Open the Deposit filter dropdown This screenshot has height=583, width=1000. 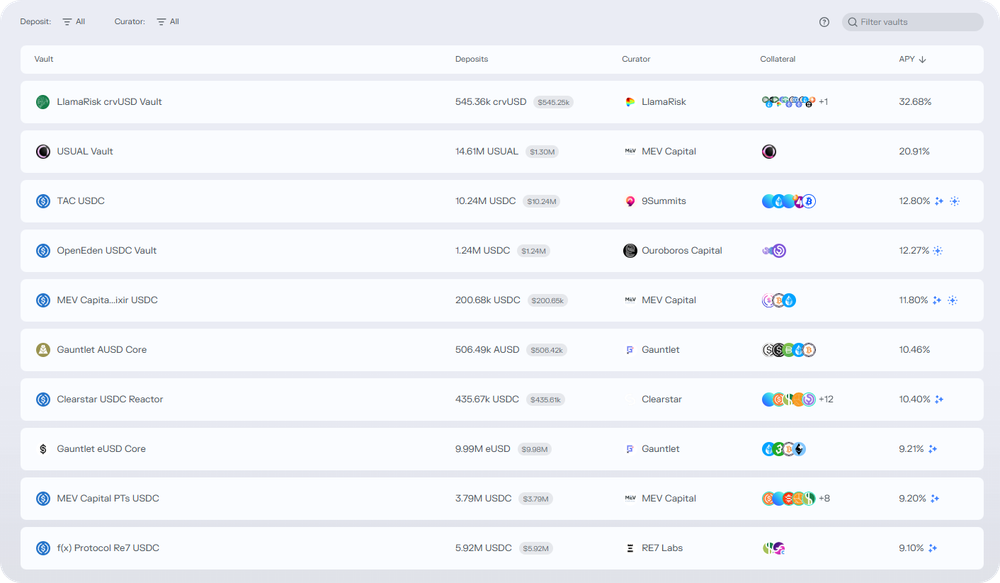74,22
